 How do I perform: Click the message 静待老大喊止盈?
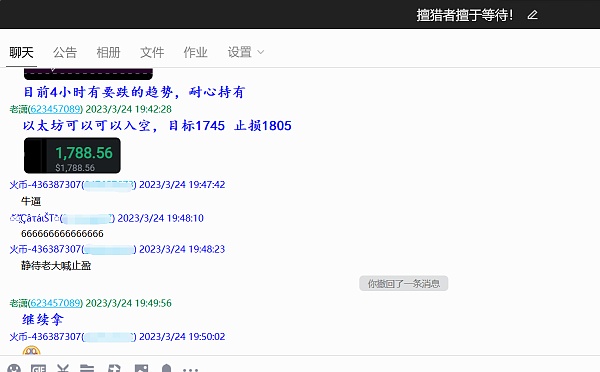click(x=56, y=266)
